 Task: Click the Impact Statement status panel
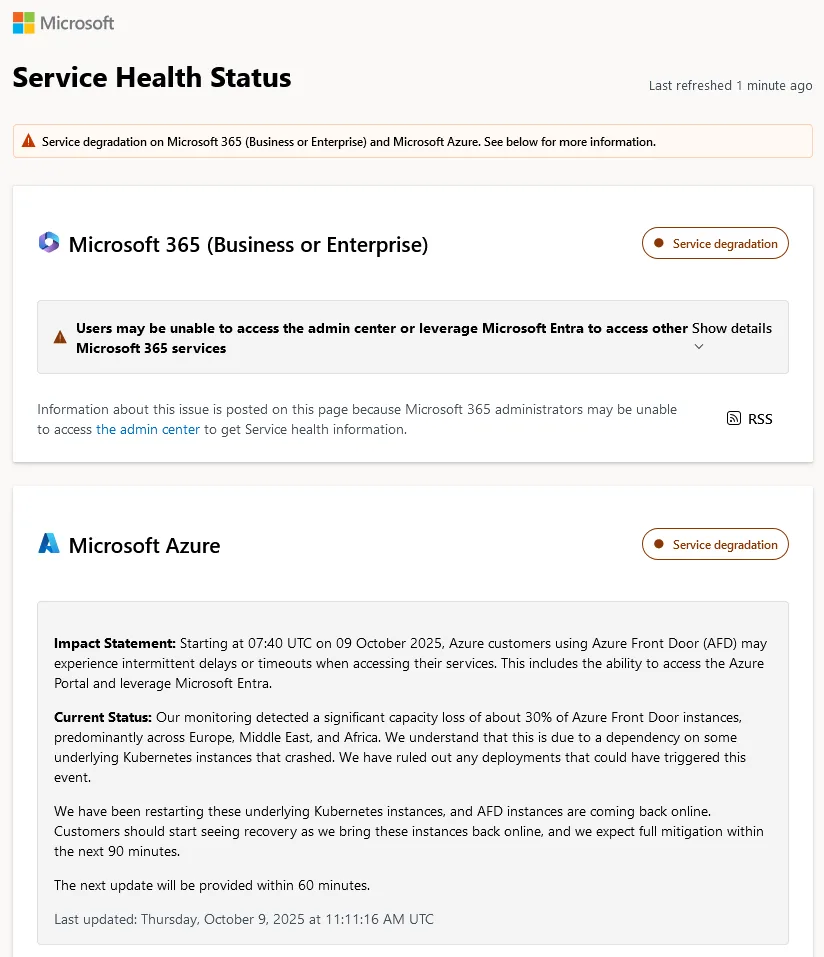coord(412,780)
